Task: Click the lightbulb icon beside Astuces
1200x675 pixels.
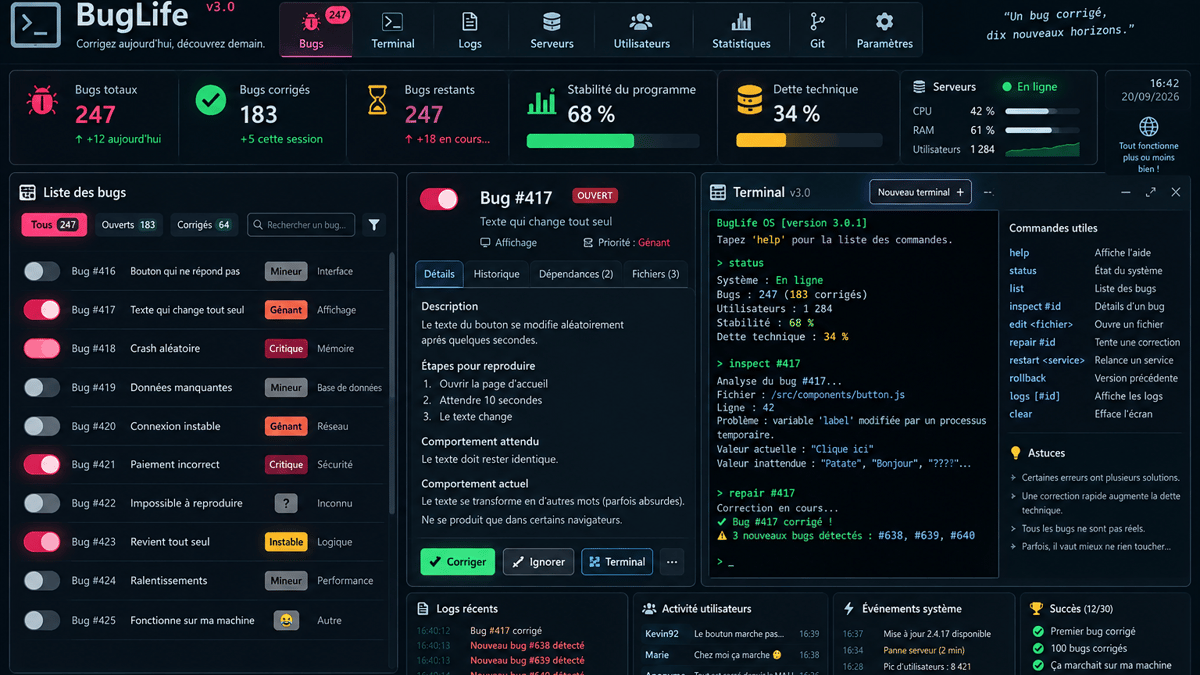Action: point(1016,453)
